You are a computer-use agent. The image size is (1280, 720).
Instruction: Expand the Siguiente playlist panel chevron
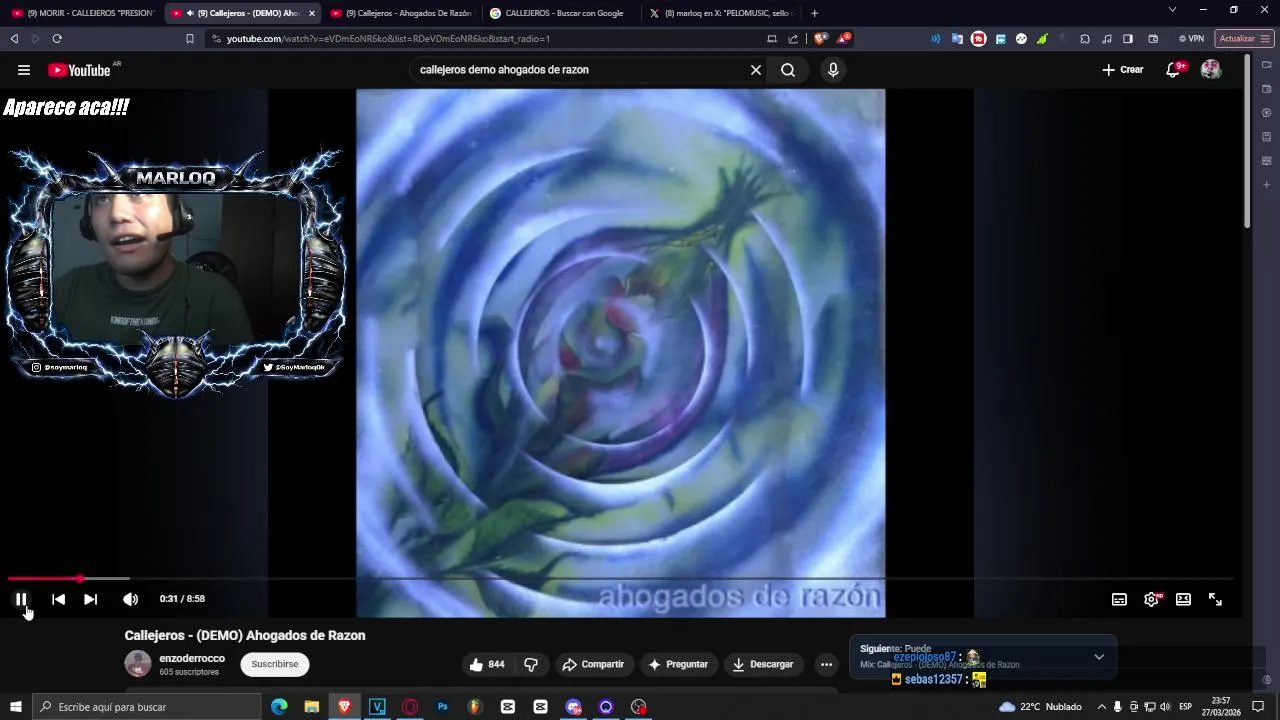click(1099, 657)
